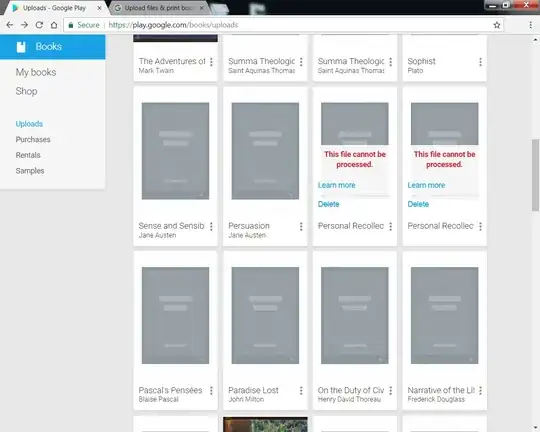Open options menu for The Adventures book
The width and height of the screenshot is (540, 432).
211,62
